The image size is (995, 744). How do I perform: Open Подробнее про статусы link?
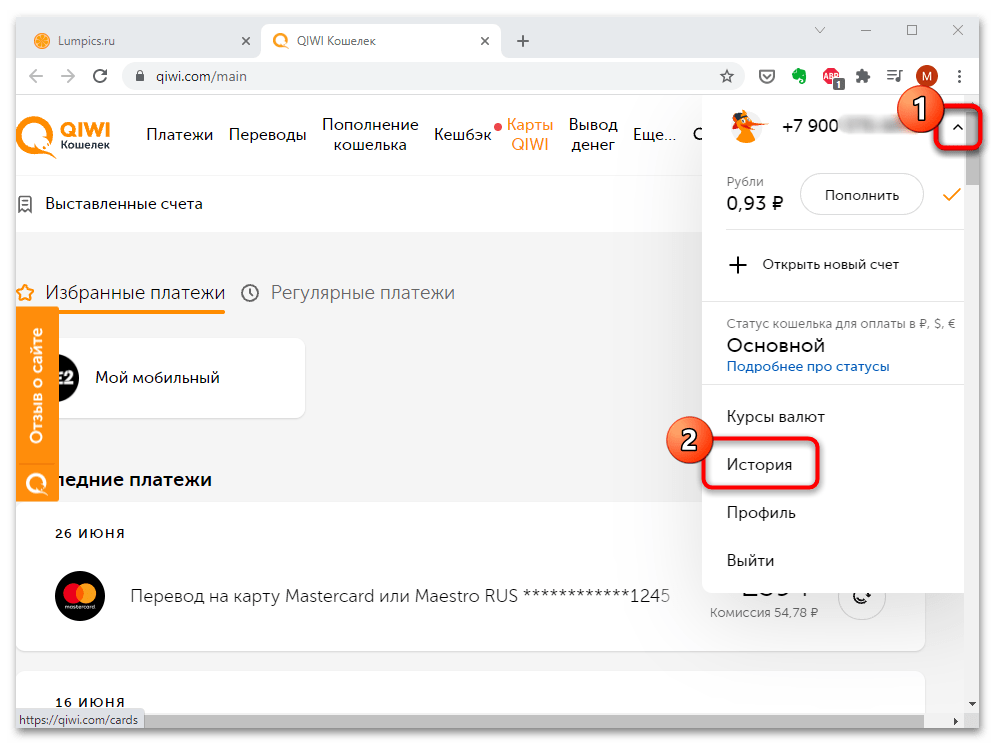pos(807,367)
